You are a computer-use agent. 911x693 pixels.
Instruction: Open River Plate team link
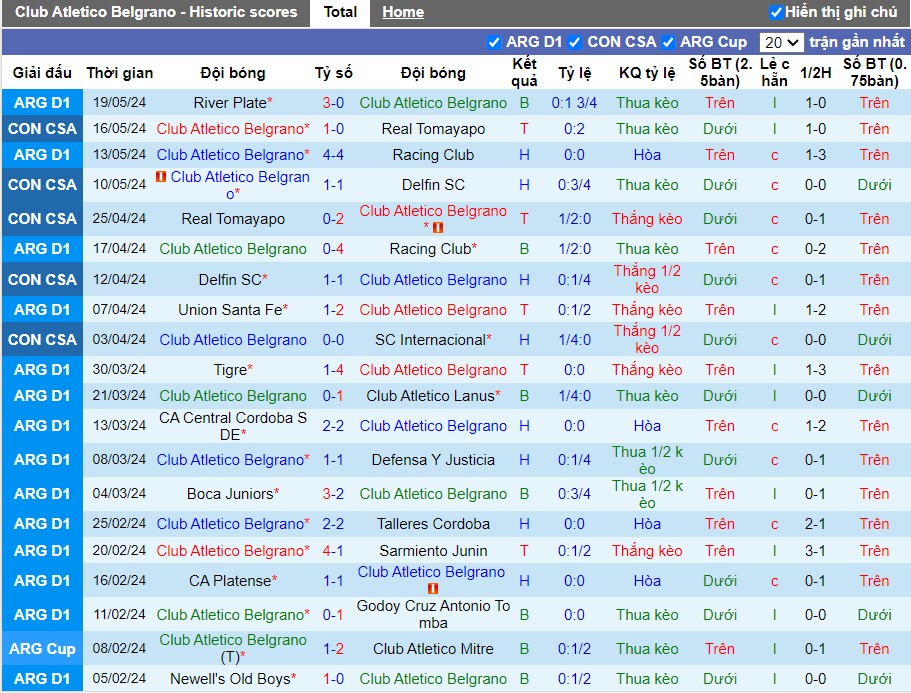click(x=230, y=103)
